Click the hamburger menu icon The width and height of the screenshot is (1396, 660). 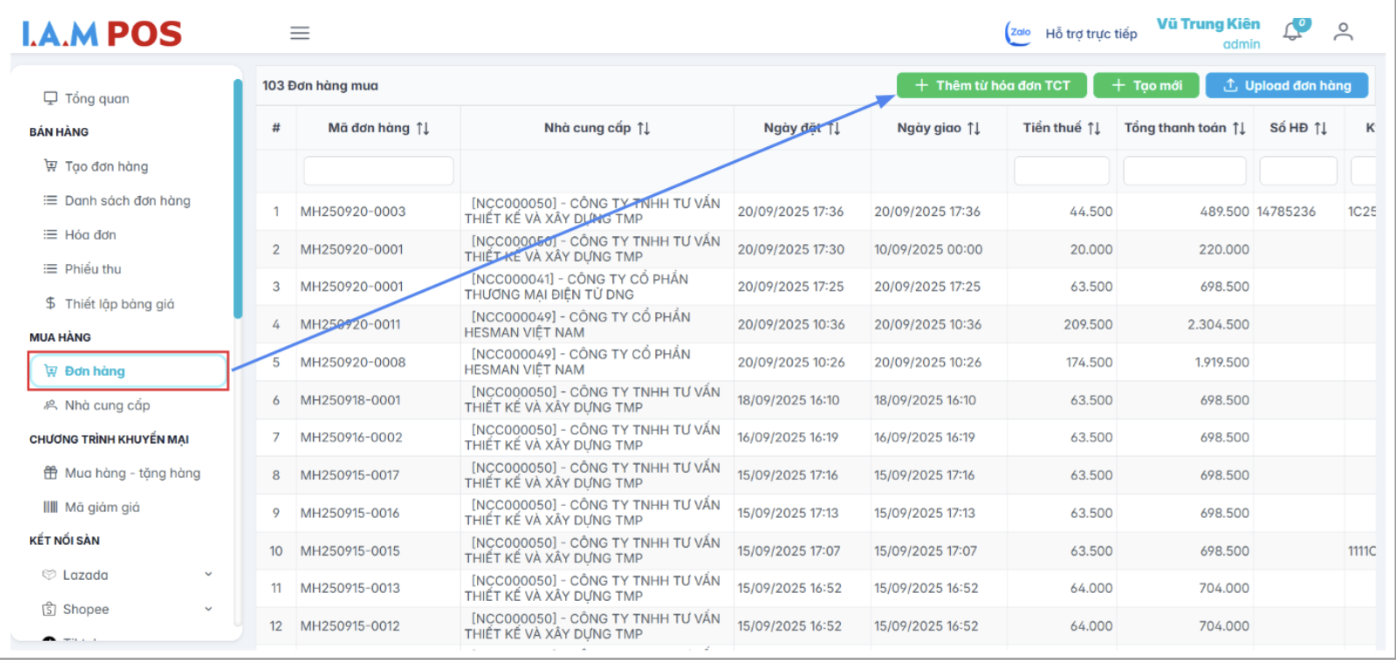tap(299, 33)
